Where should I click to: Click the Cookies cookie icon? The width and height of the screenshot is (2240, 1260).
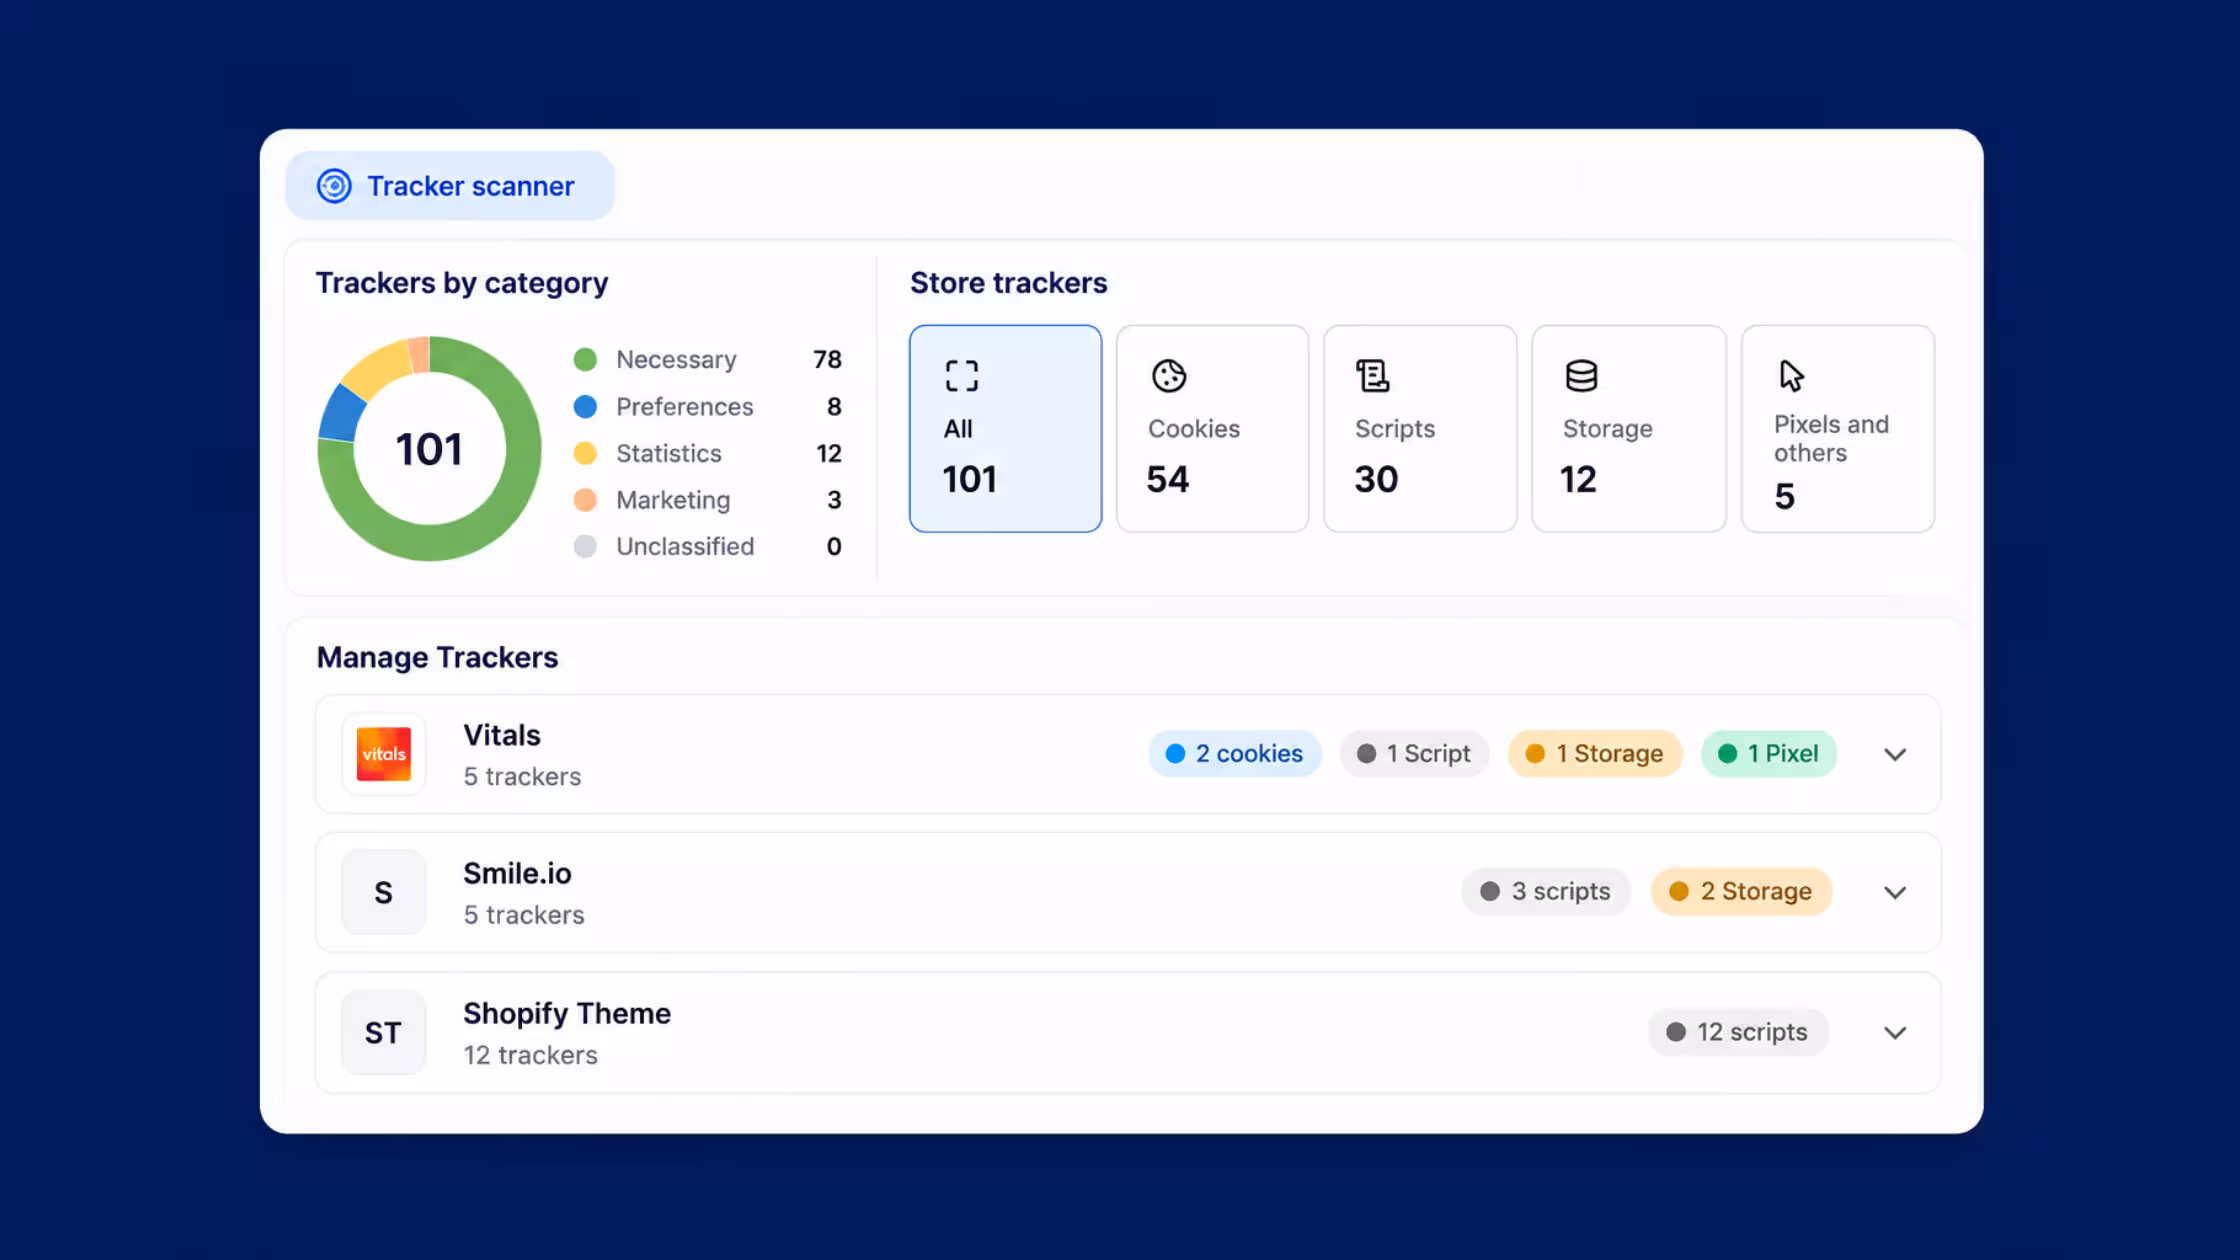pyautogui.click(x=1169, y=376)
